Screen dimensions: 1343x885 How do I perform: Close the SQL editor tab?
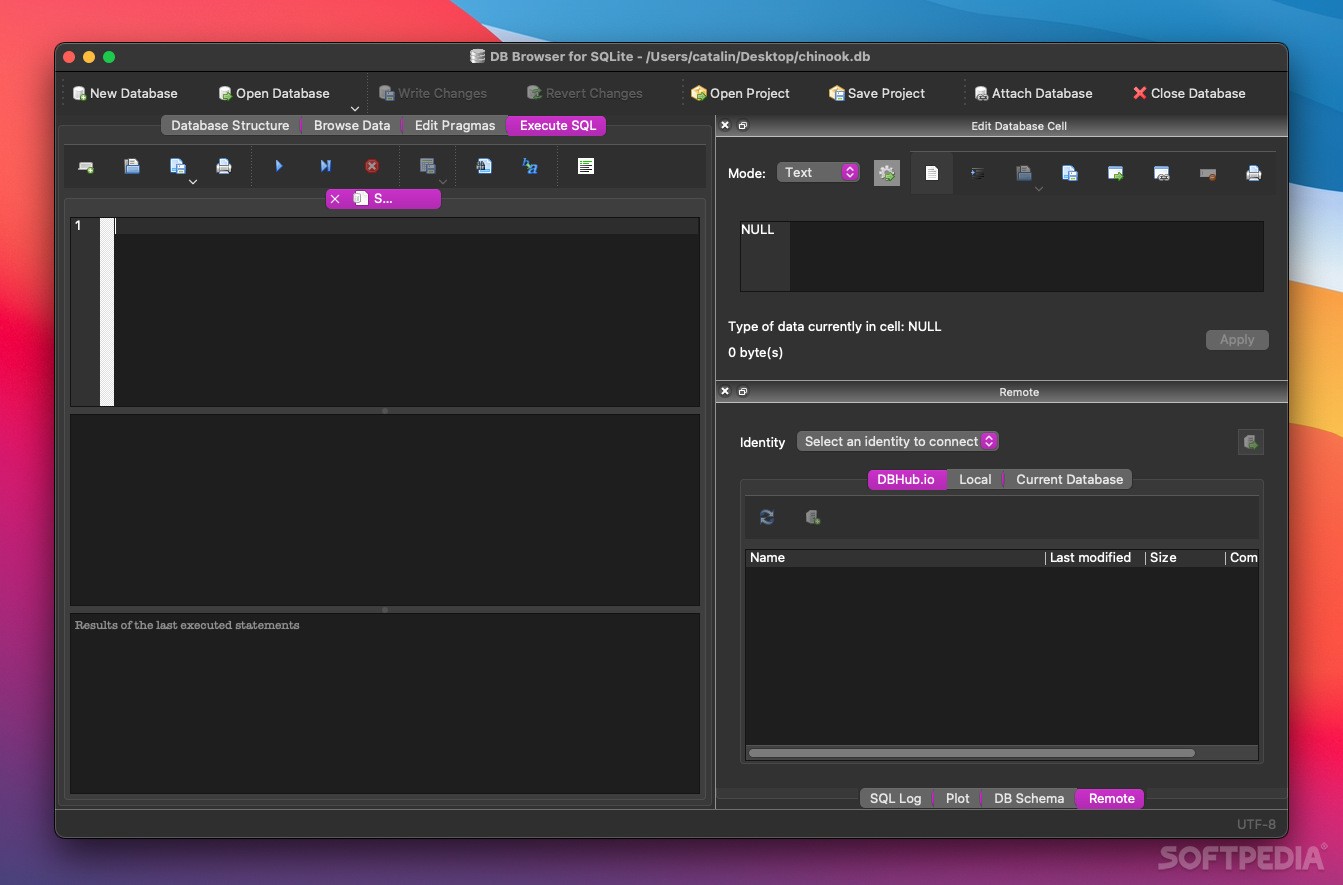[x=335, y=199]
